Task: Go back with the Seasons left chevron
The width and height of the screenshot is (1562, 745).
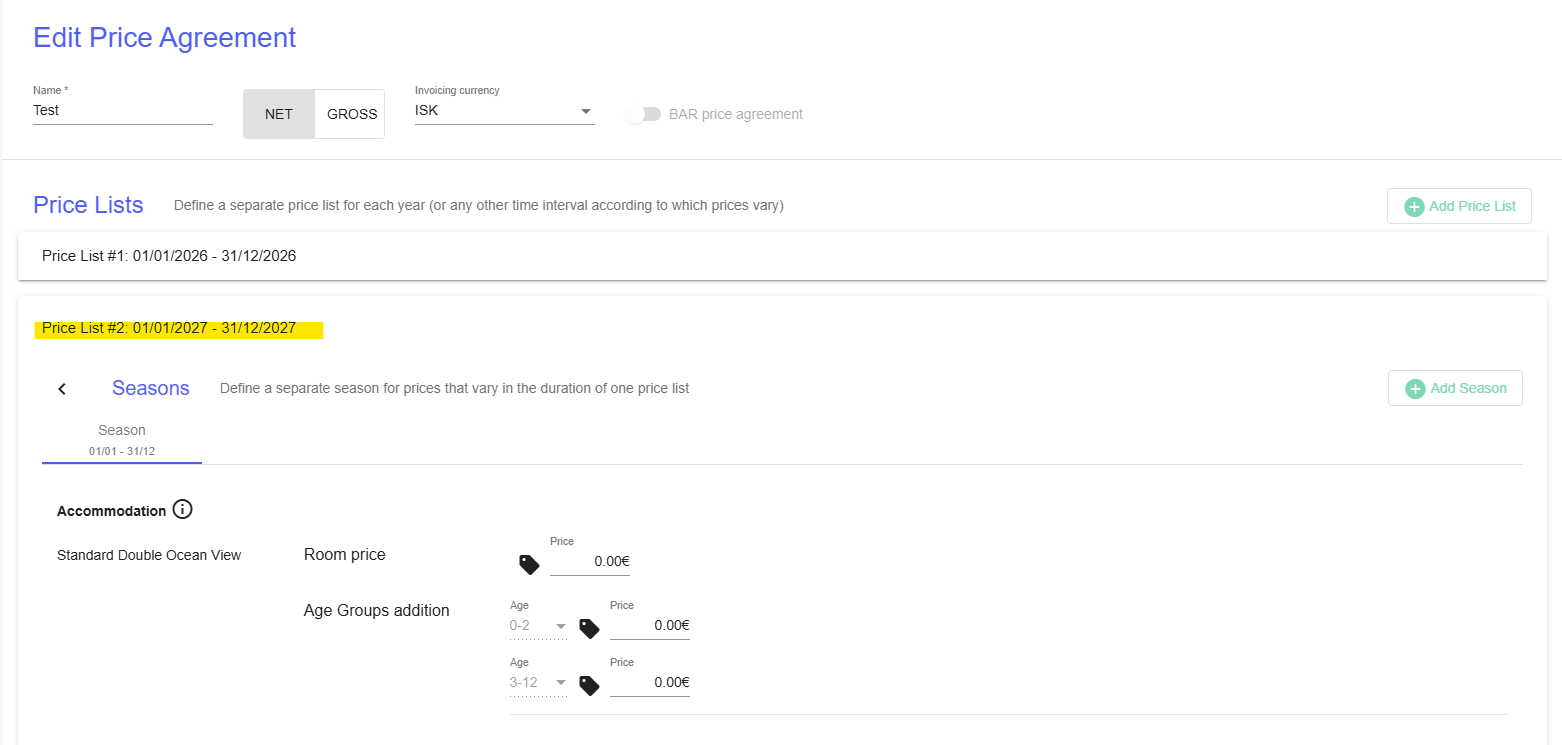Action: coord(62,389)
